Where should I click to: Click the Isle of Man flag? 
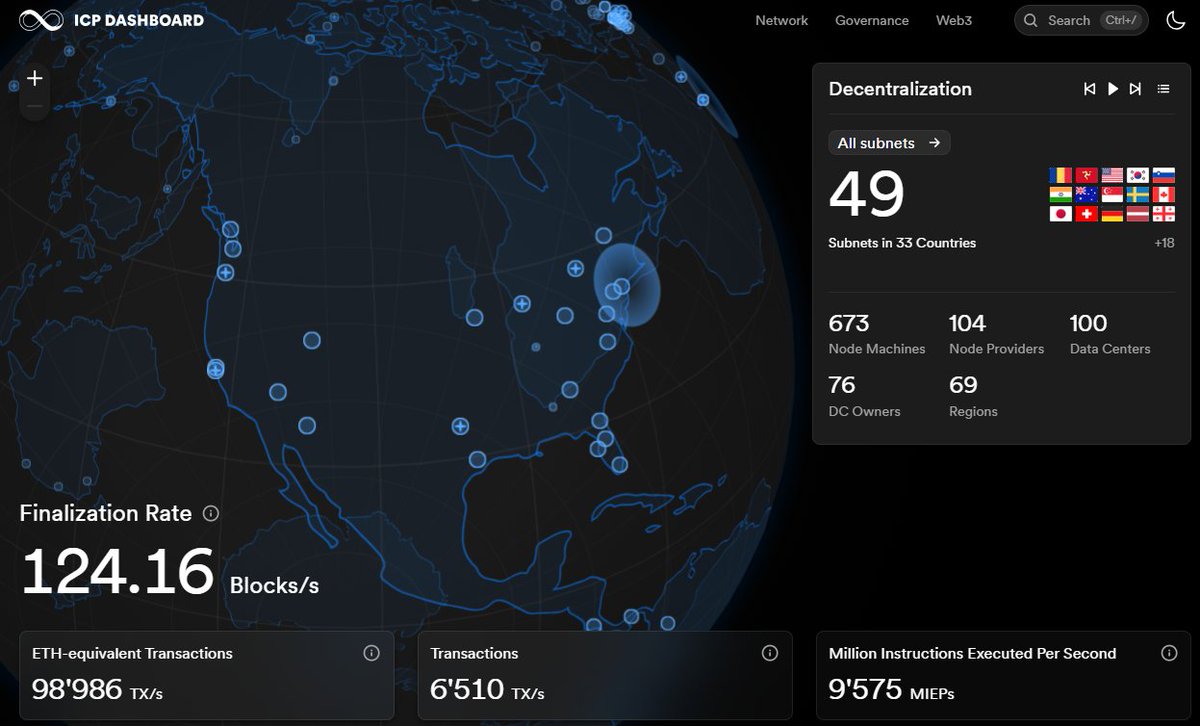coord(1087,175)
